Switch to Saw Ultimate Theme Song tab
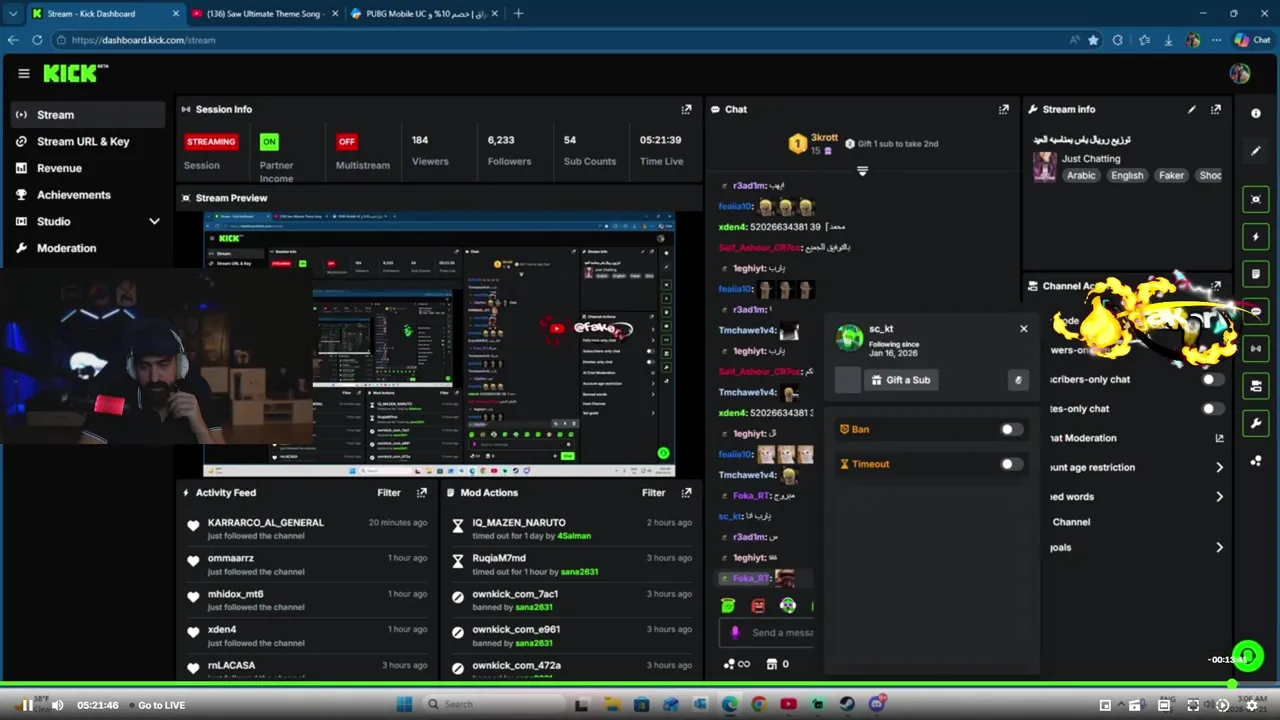This screenshot has width=1280, height=720. click(x=264, y=14)
